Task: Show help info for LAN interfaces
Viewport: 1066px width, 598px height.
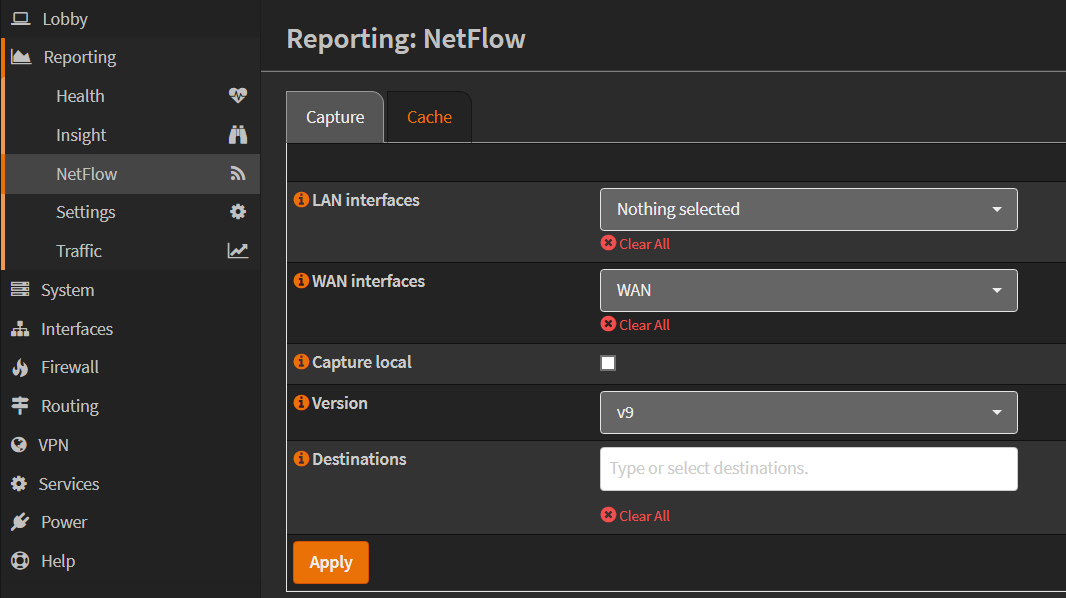Action: (x=300, y=200)
